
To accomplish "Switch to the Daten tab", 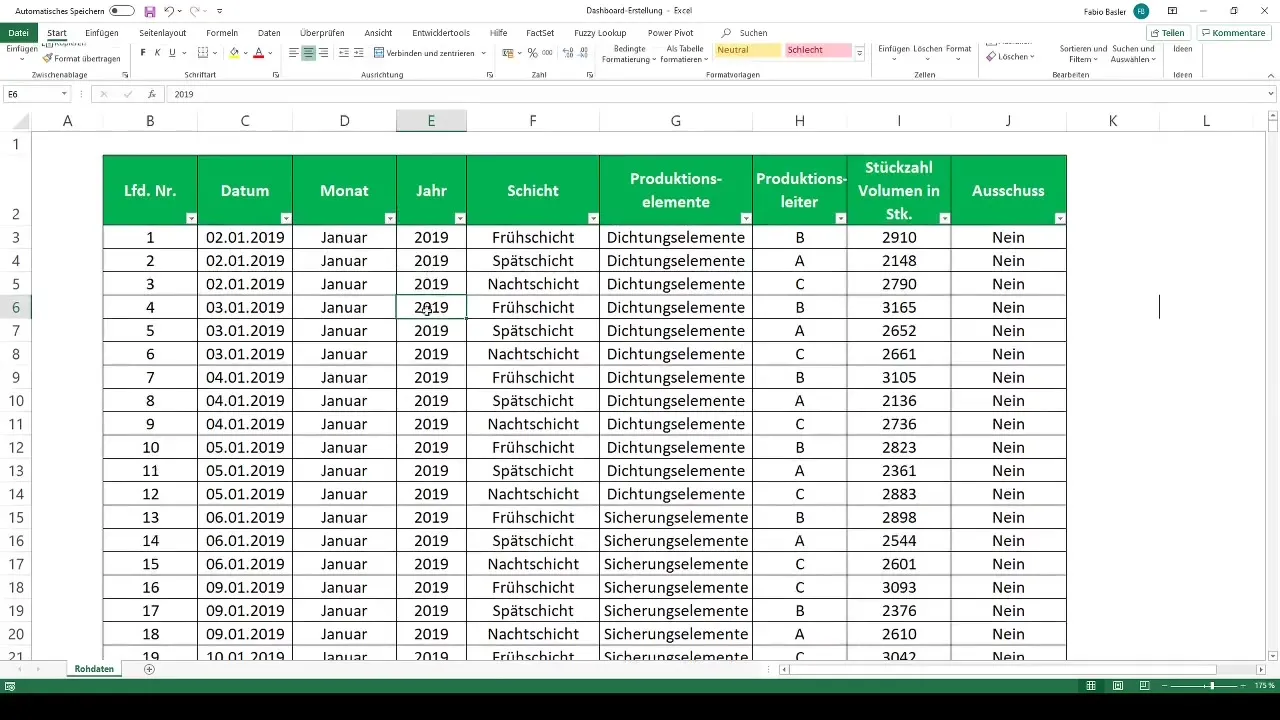I will click(269, 33).
